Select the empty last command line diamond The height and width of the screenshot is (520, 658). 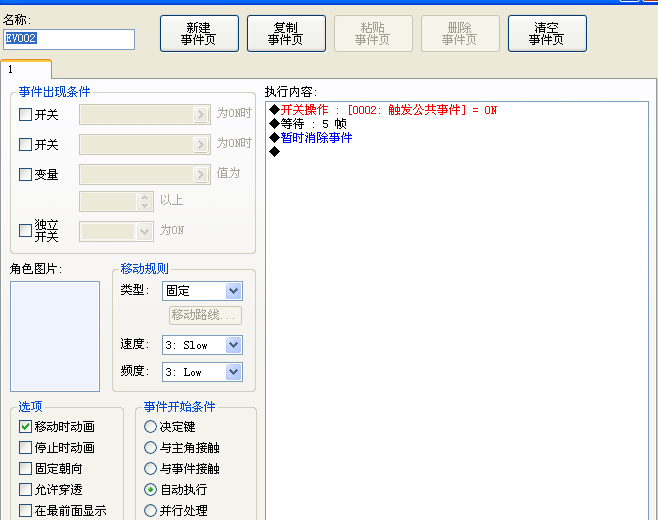pyautogui.click(x=274, y=152)
